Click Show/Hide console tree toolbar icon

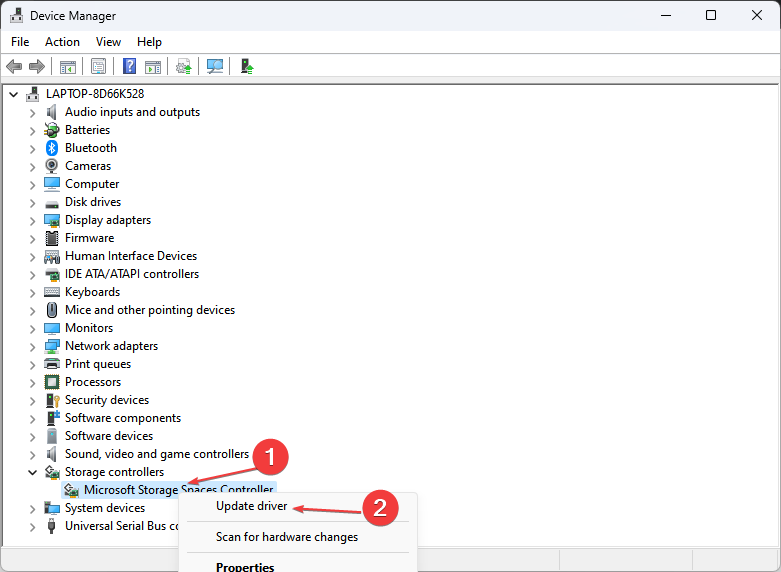[x=68, y=66]
